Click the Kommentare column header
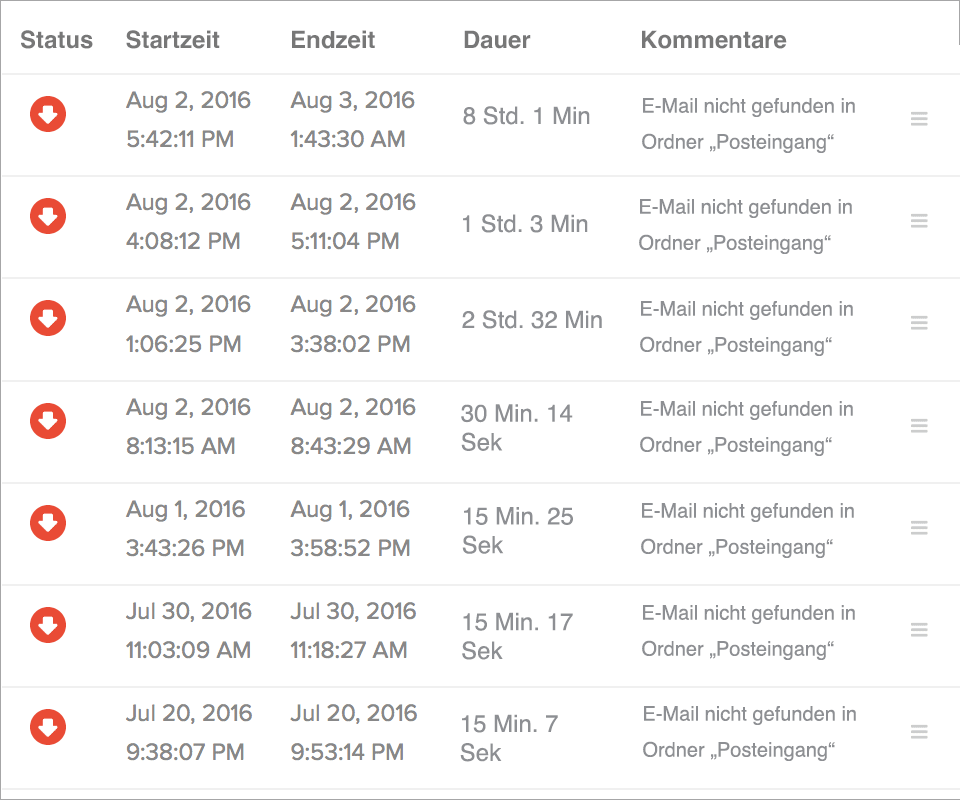960x800 pixels. click(x=713, y=40)
